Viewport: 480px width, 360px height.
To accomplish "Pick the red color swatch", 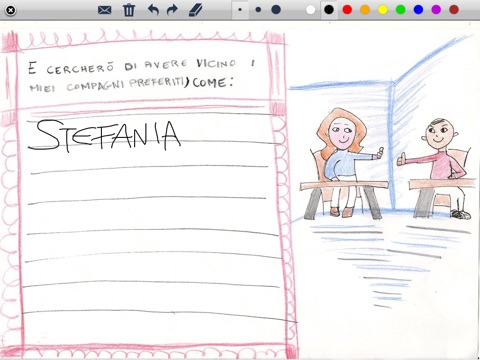I will coord(347,10).
